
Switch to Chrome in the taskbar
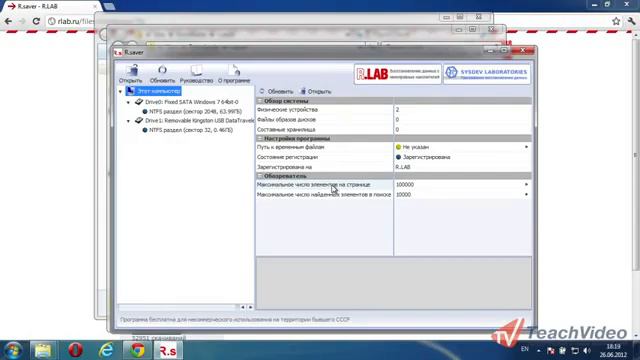(138, 351)
